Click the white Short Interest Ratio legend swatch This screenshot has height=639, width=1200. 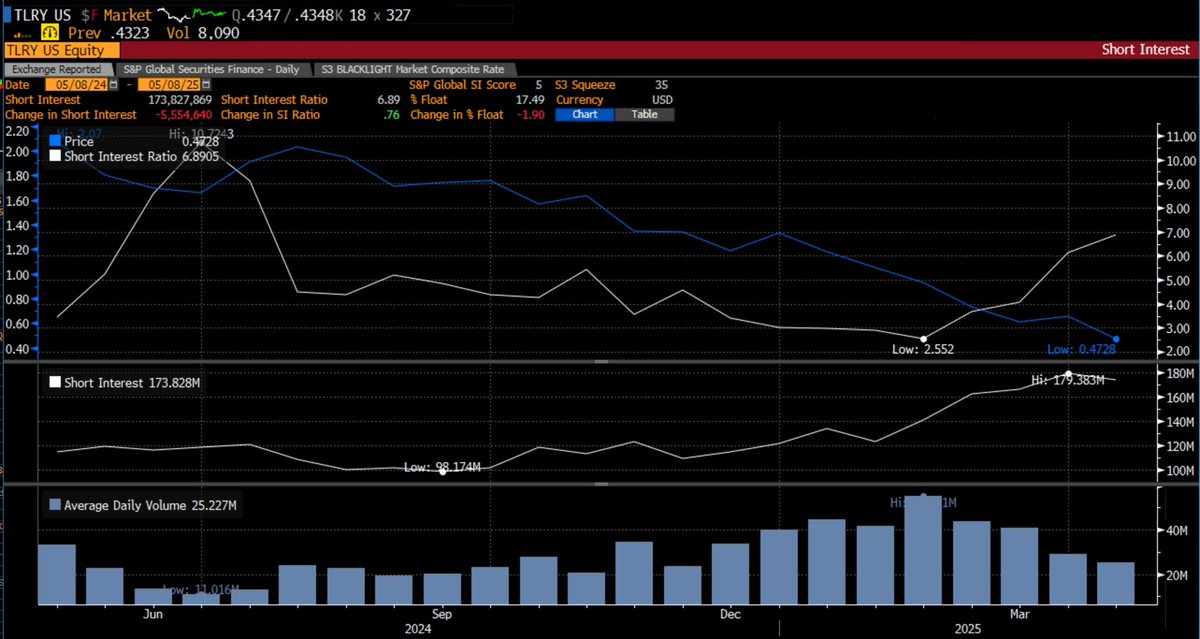[55, 156]
